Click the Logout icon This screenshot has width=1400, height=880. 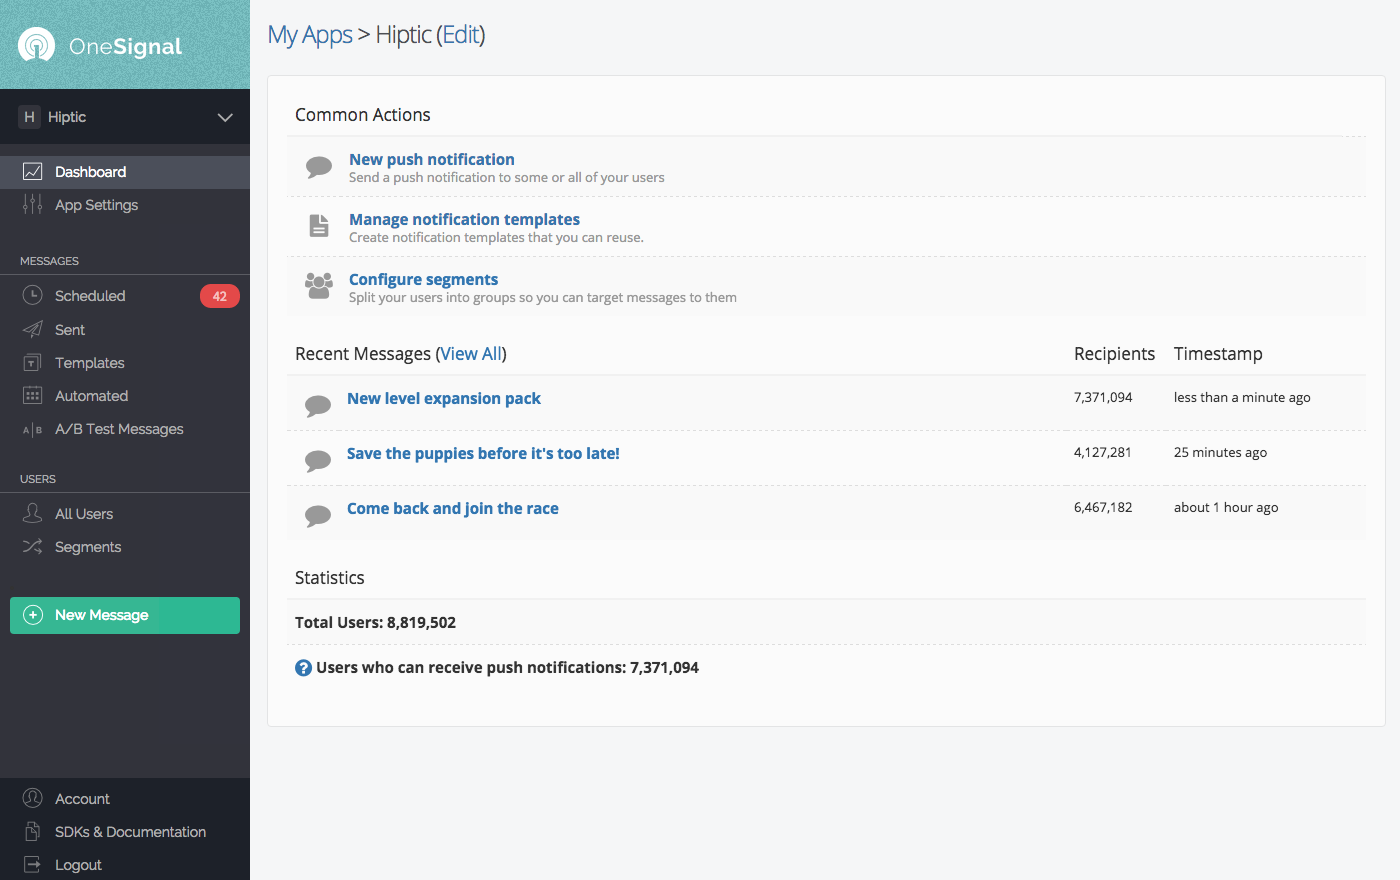[x=33, y=865]
